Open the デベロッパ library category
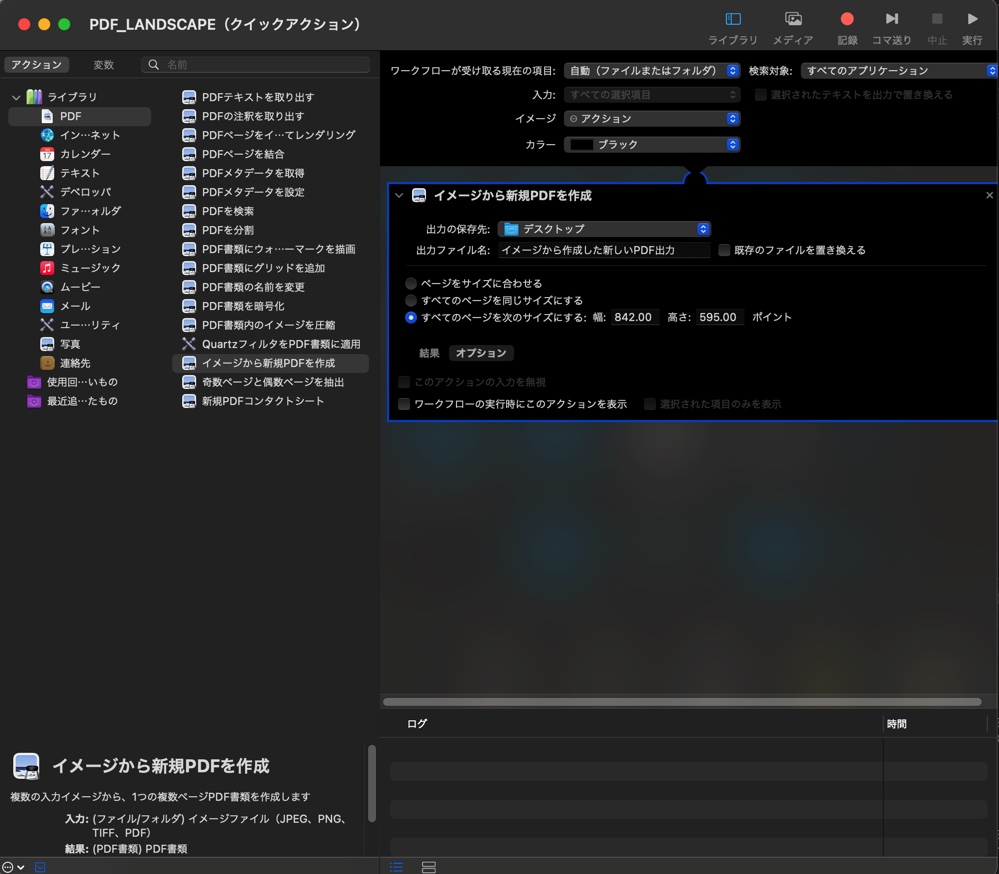This screenshot has width=999, height=874. [x=85, y=192]
